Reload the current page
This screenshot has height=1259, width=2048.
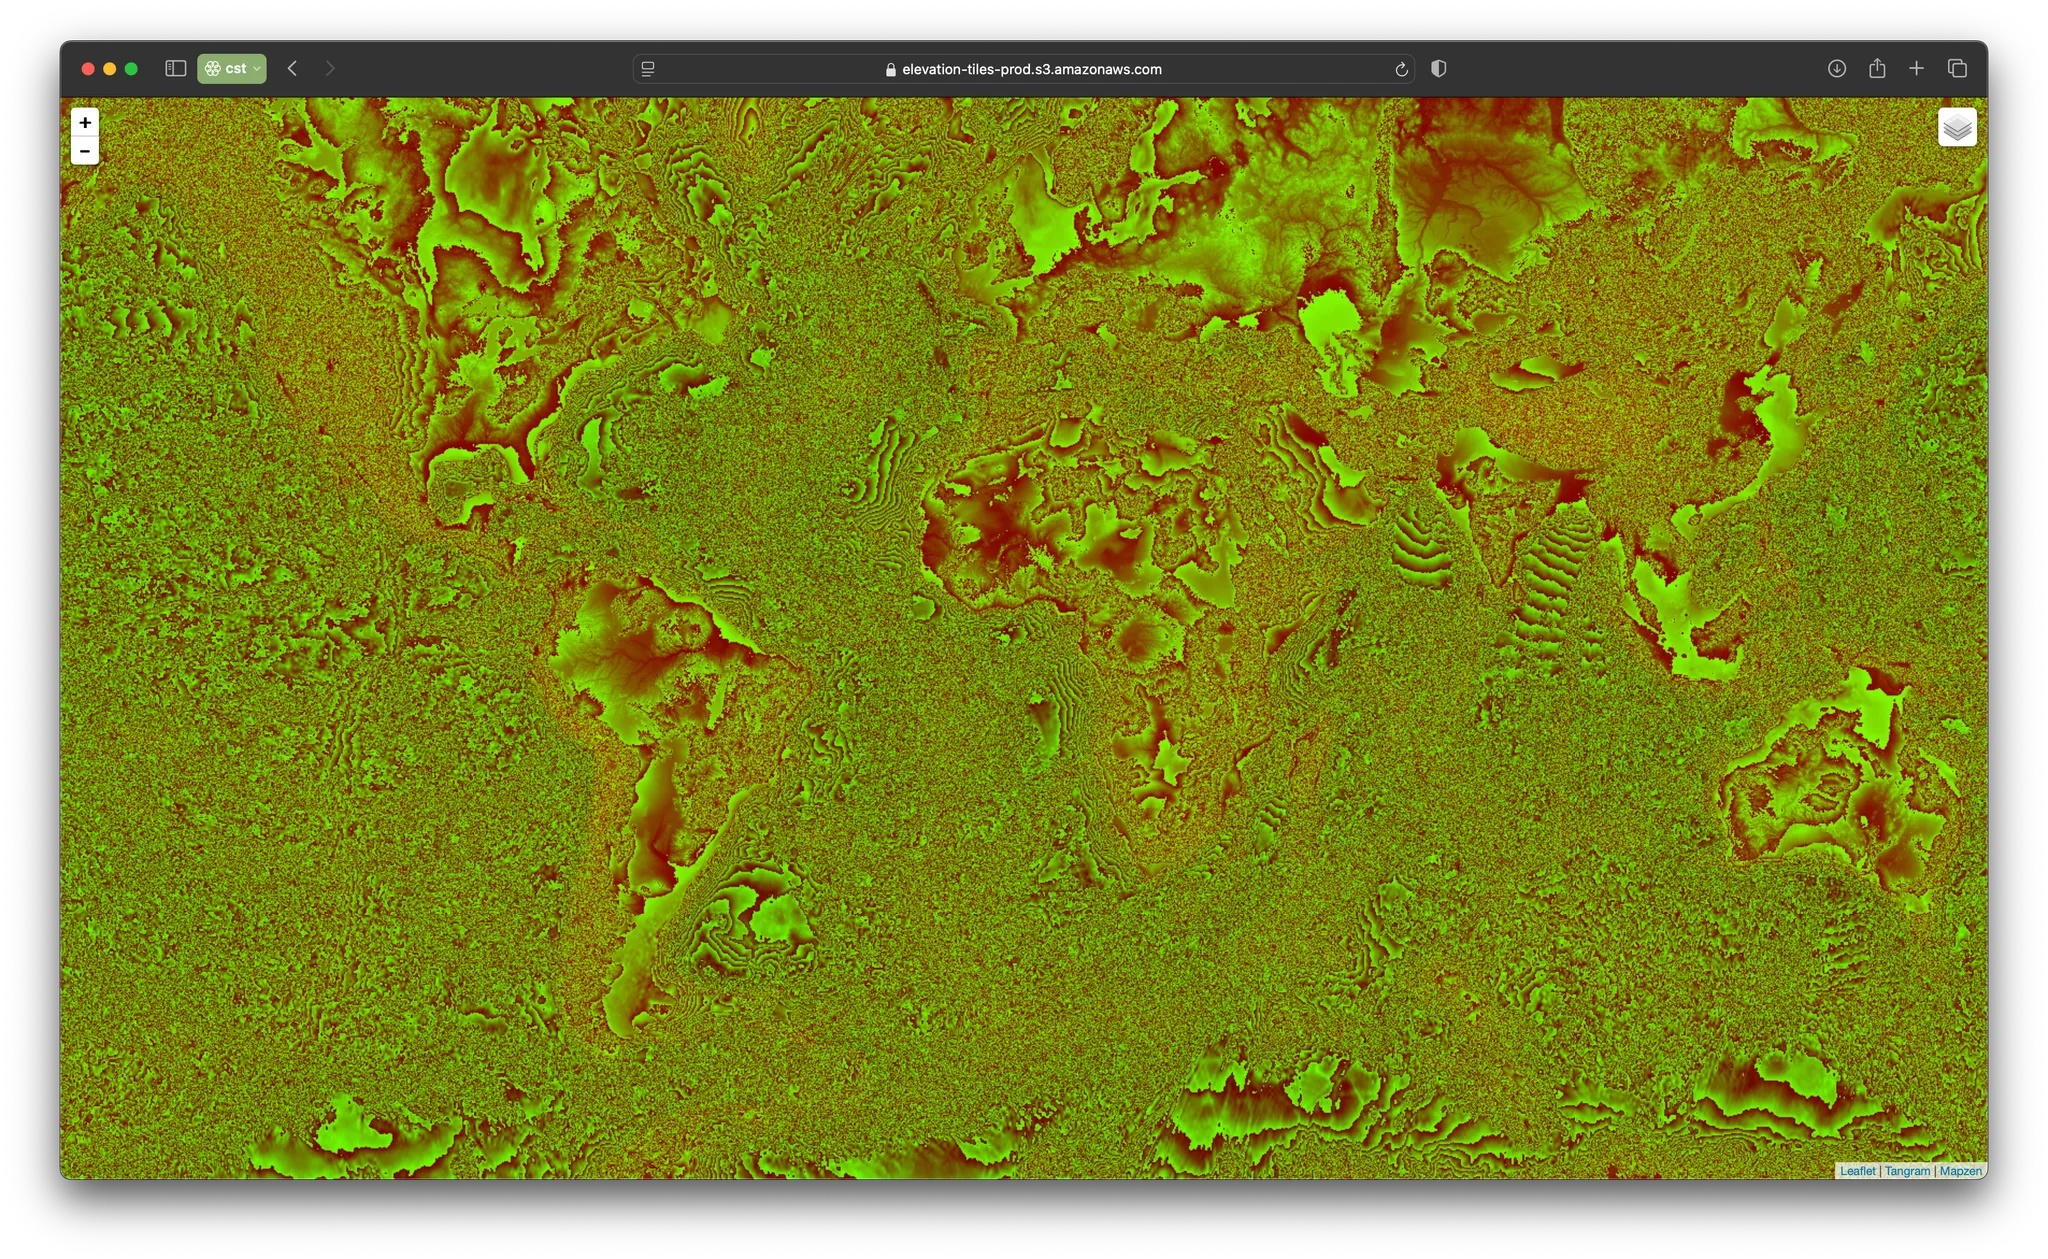1401,69
